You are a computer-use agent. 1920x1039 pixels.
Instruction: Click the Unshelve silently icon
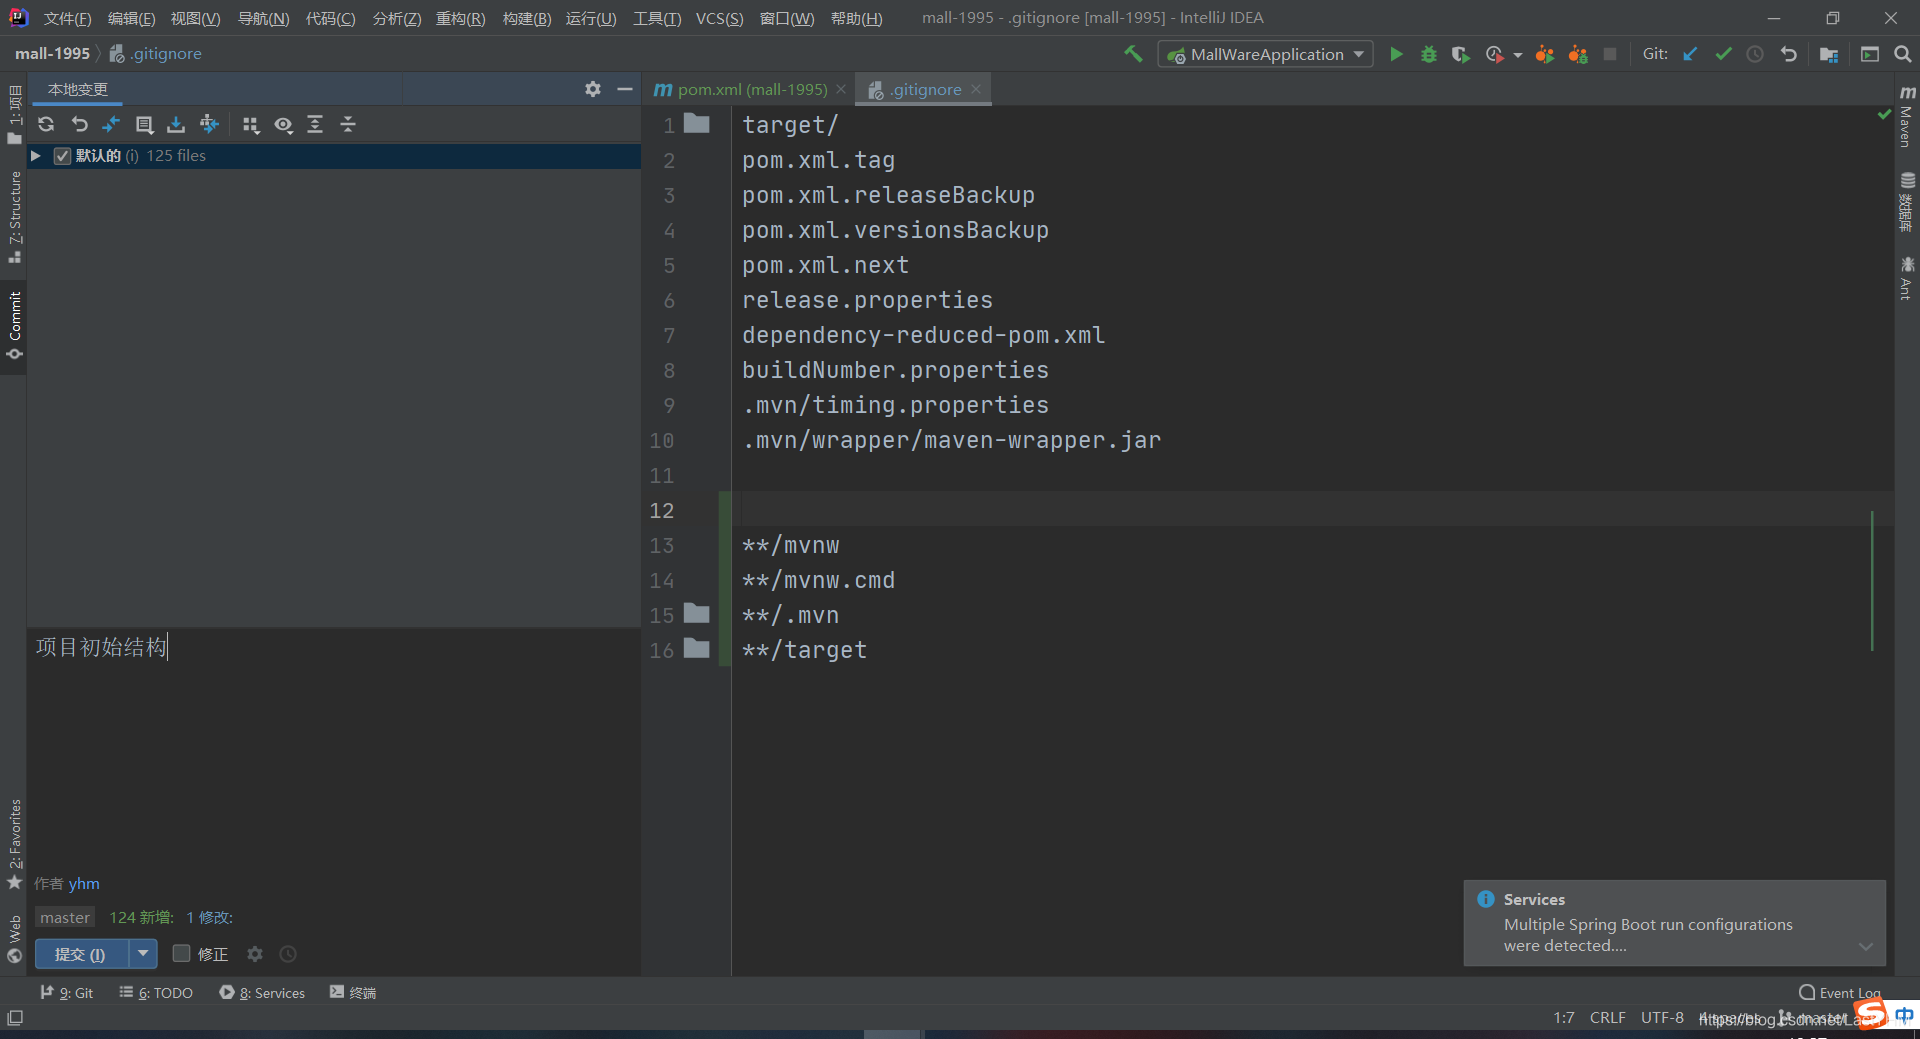click(x=209, y=124)
